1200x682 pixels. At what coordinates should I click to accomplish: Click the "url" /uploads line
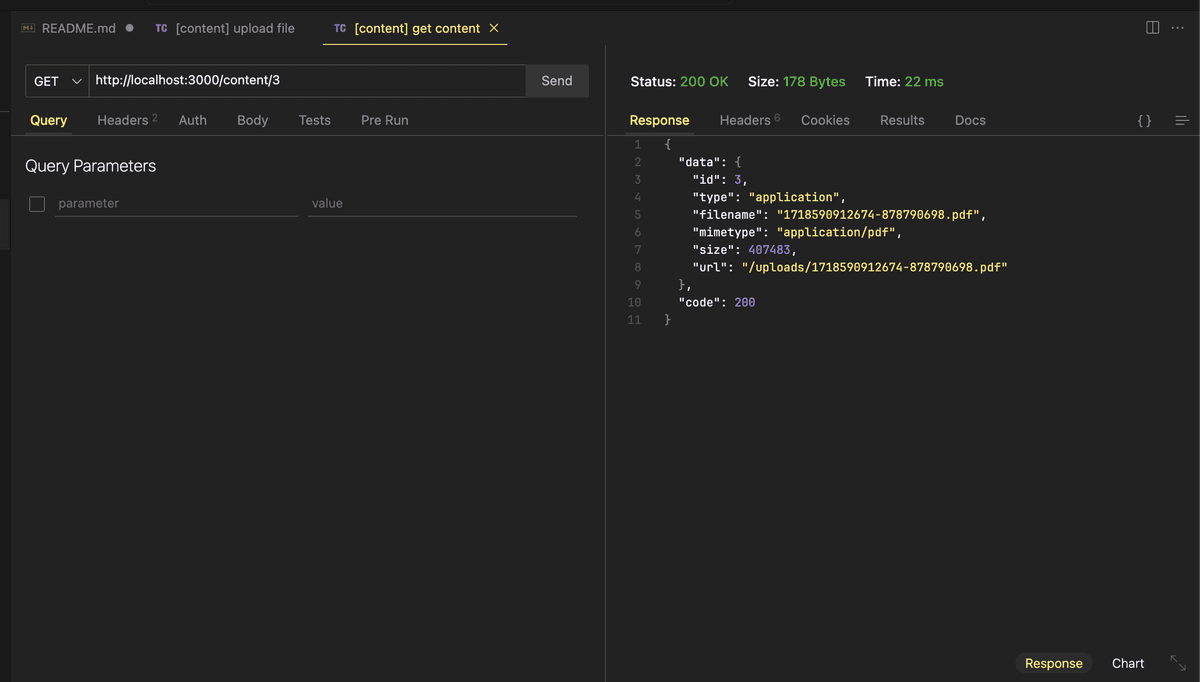point(849,267)
